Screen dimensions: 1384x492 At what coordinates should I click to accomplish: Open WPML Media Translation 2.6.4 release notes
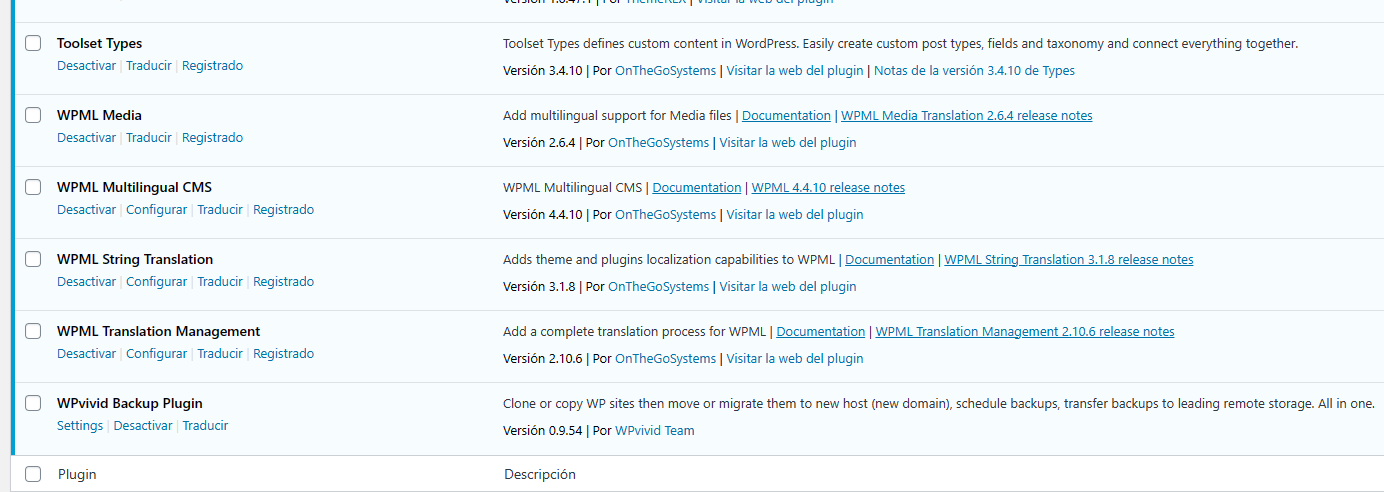point(966,116)
